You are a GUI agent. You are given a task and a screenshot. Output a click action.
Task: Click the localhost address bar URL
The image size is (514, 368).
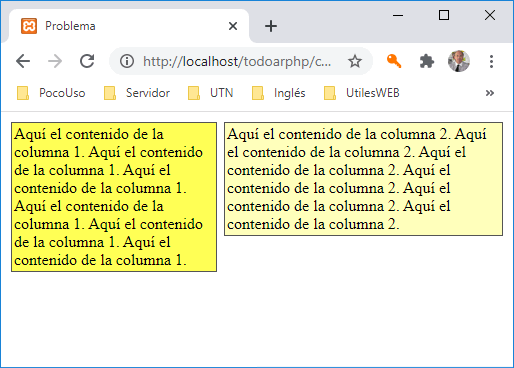pos(237,61)
